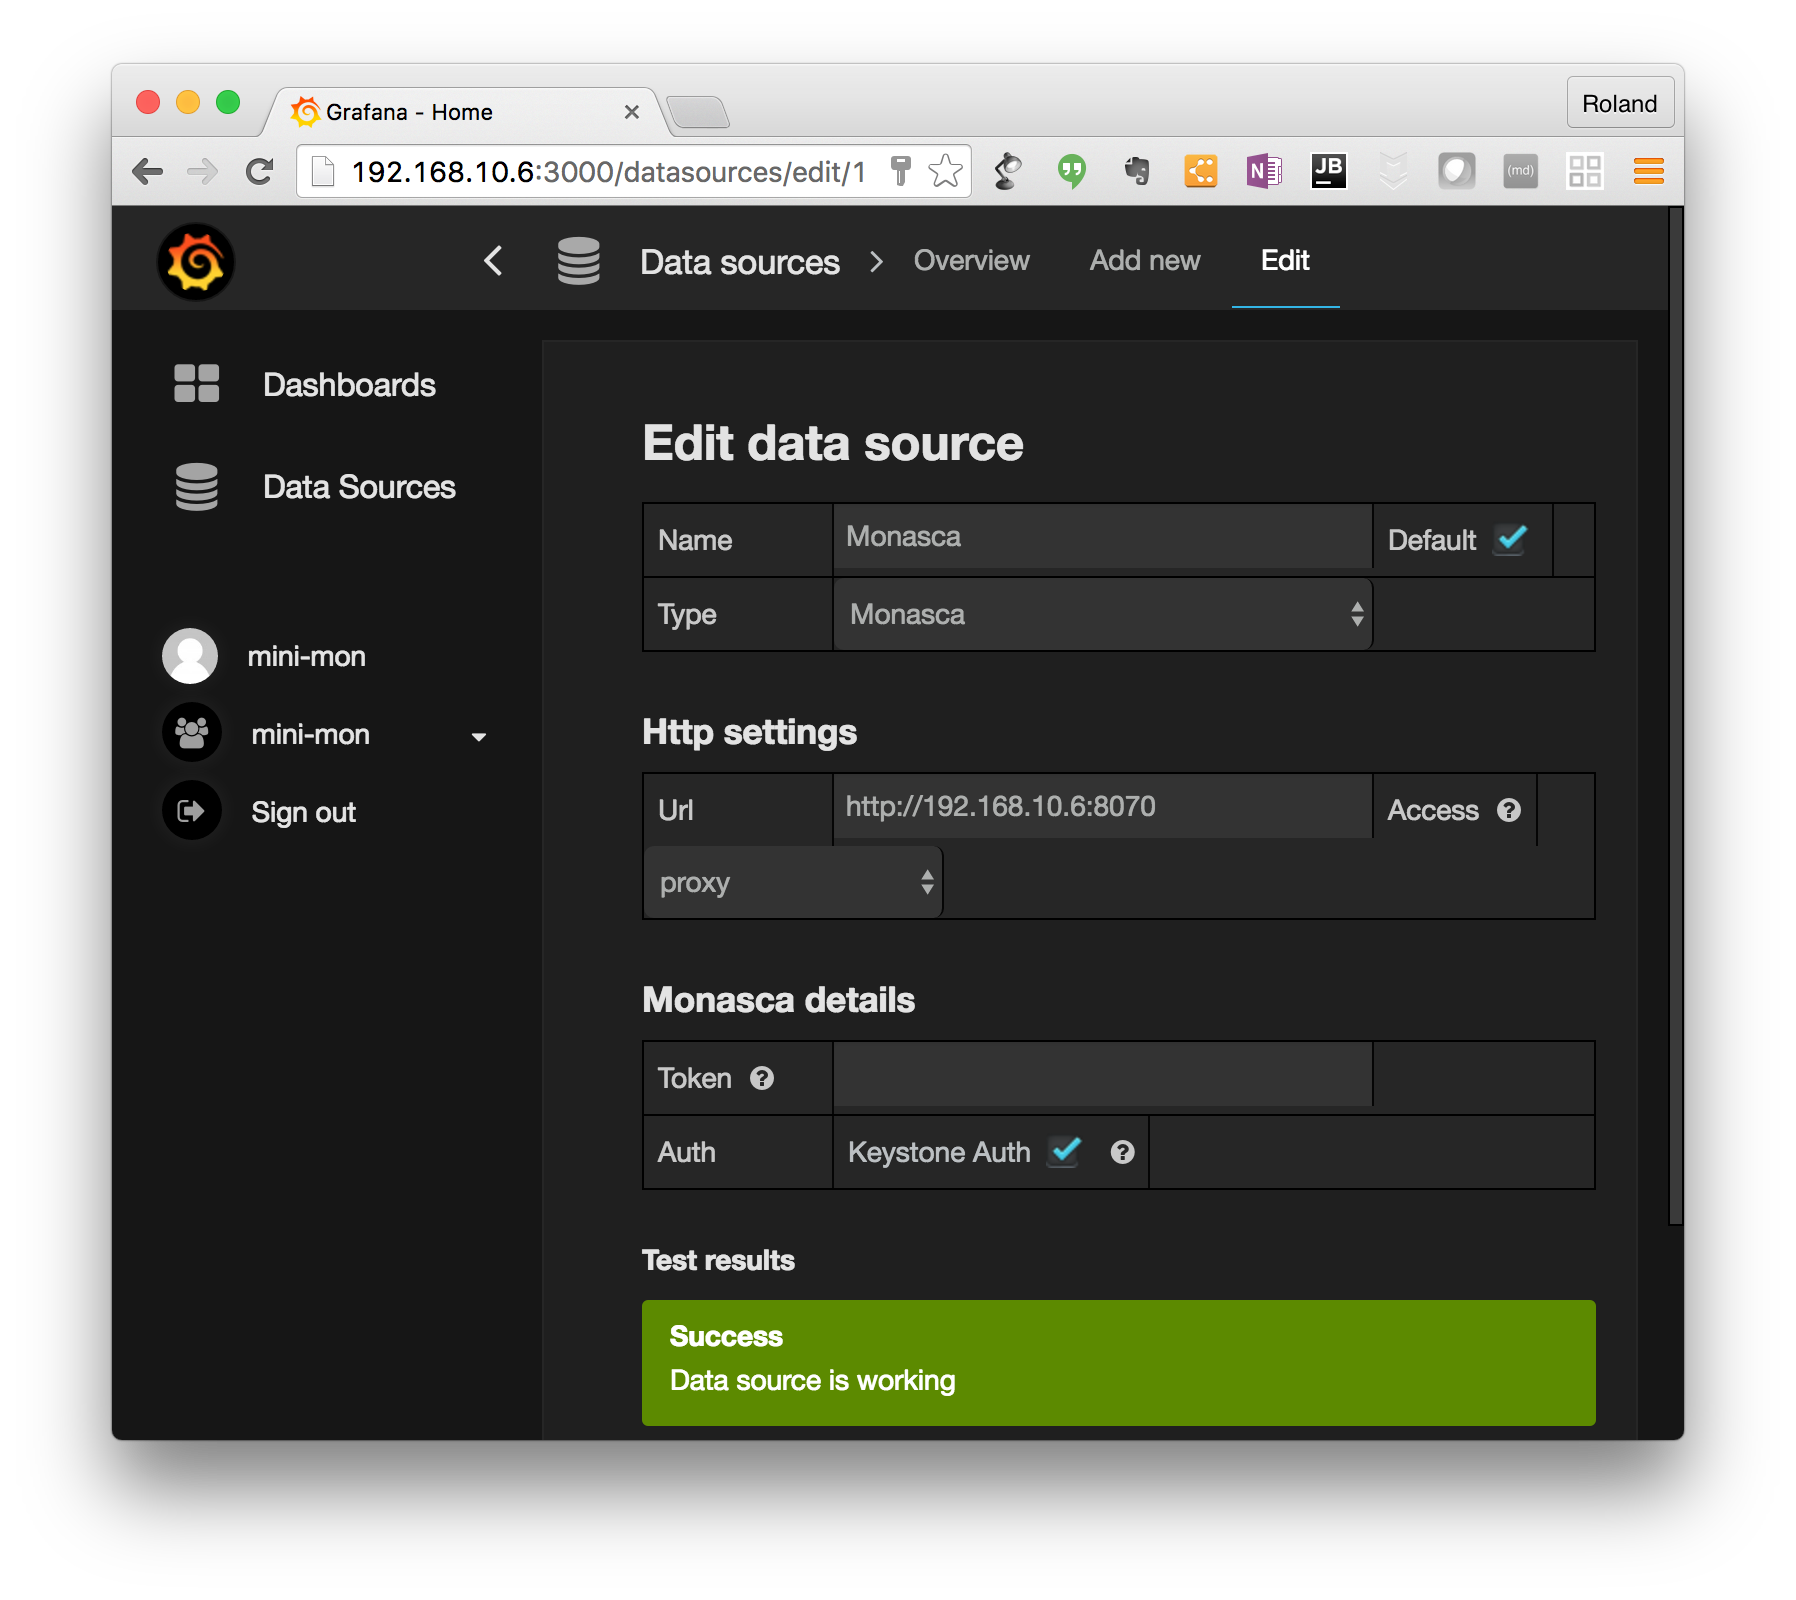Open Data Sources from the sidebar
The image size is (1796, 1600).
tap(359, 487)
